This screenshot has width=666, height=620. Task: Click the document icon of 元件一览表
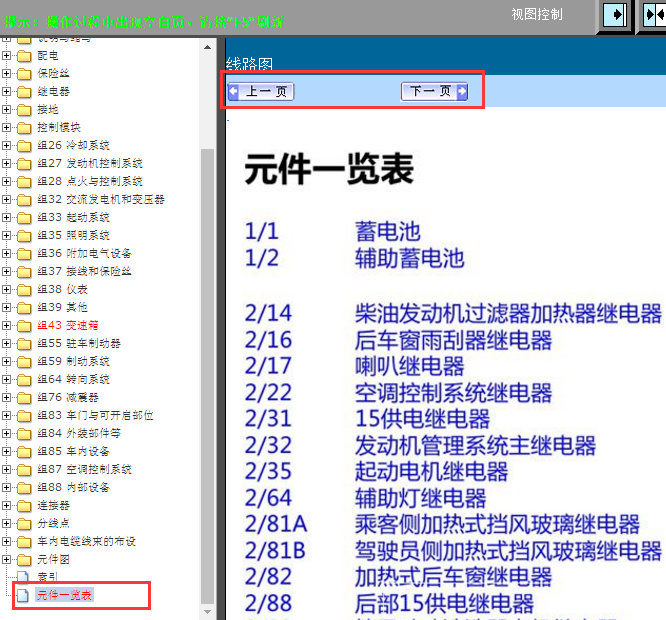coord(23,595)
